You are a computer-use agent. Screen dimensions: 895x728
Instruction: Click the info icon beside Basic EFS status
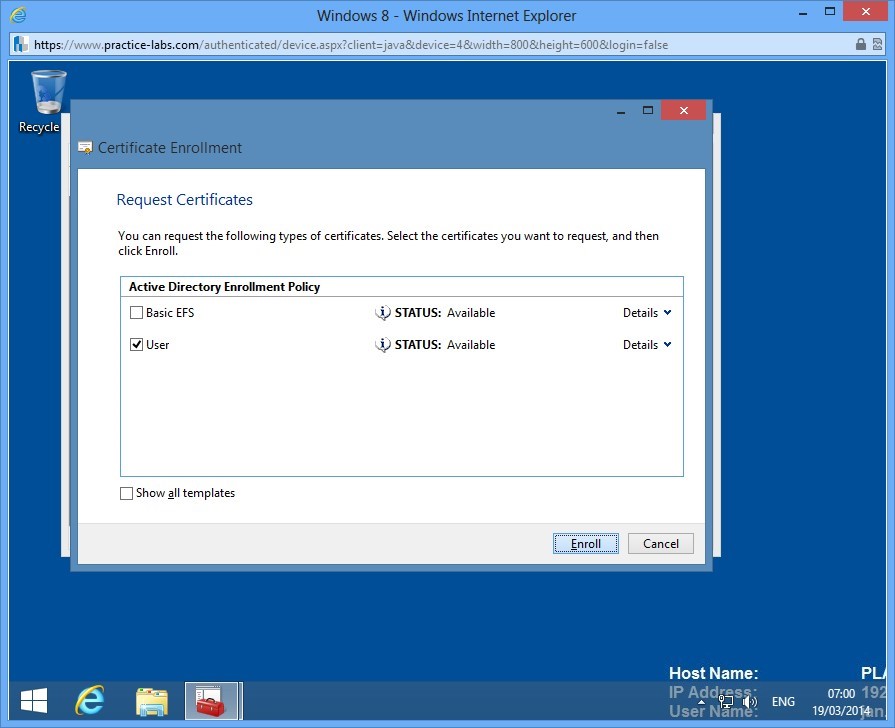tap(382, 313)
